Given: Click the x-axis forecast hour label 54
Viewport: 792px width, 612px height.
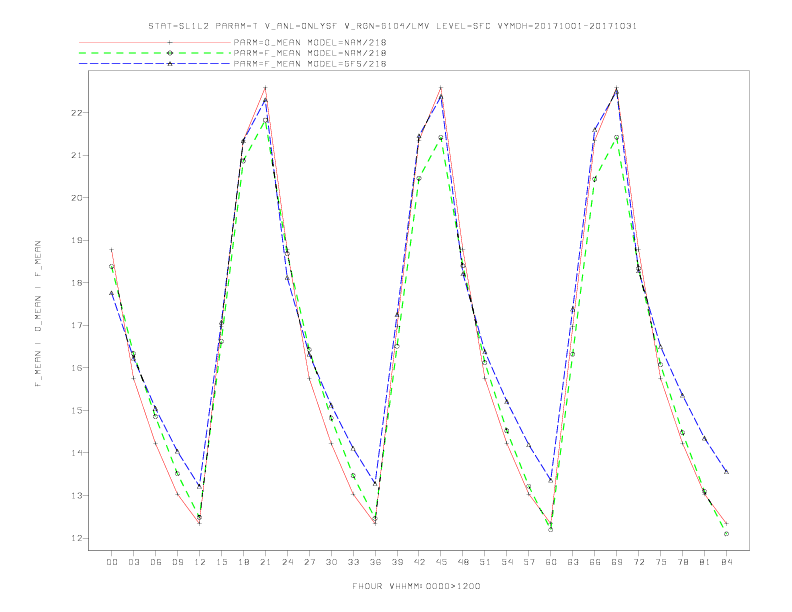Looking at the screenshot, I should 507,562.
